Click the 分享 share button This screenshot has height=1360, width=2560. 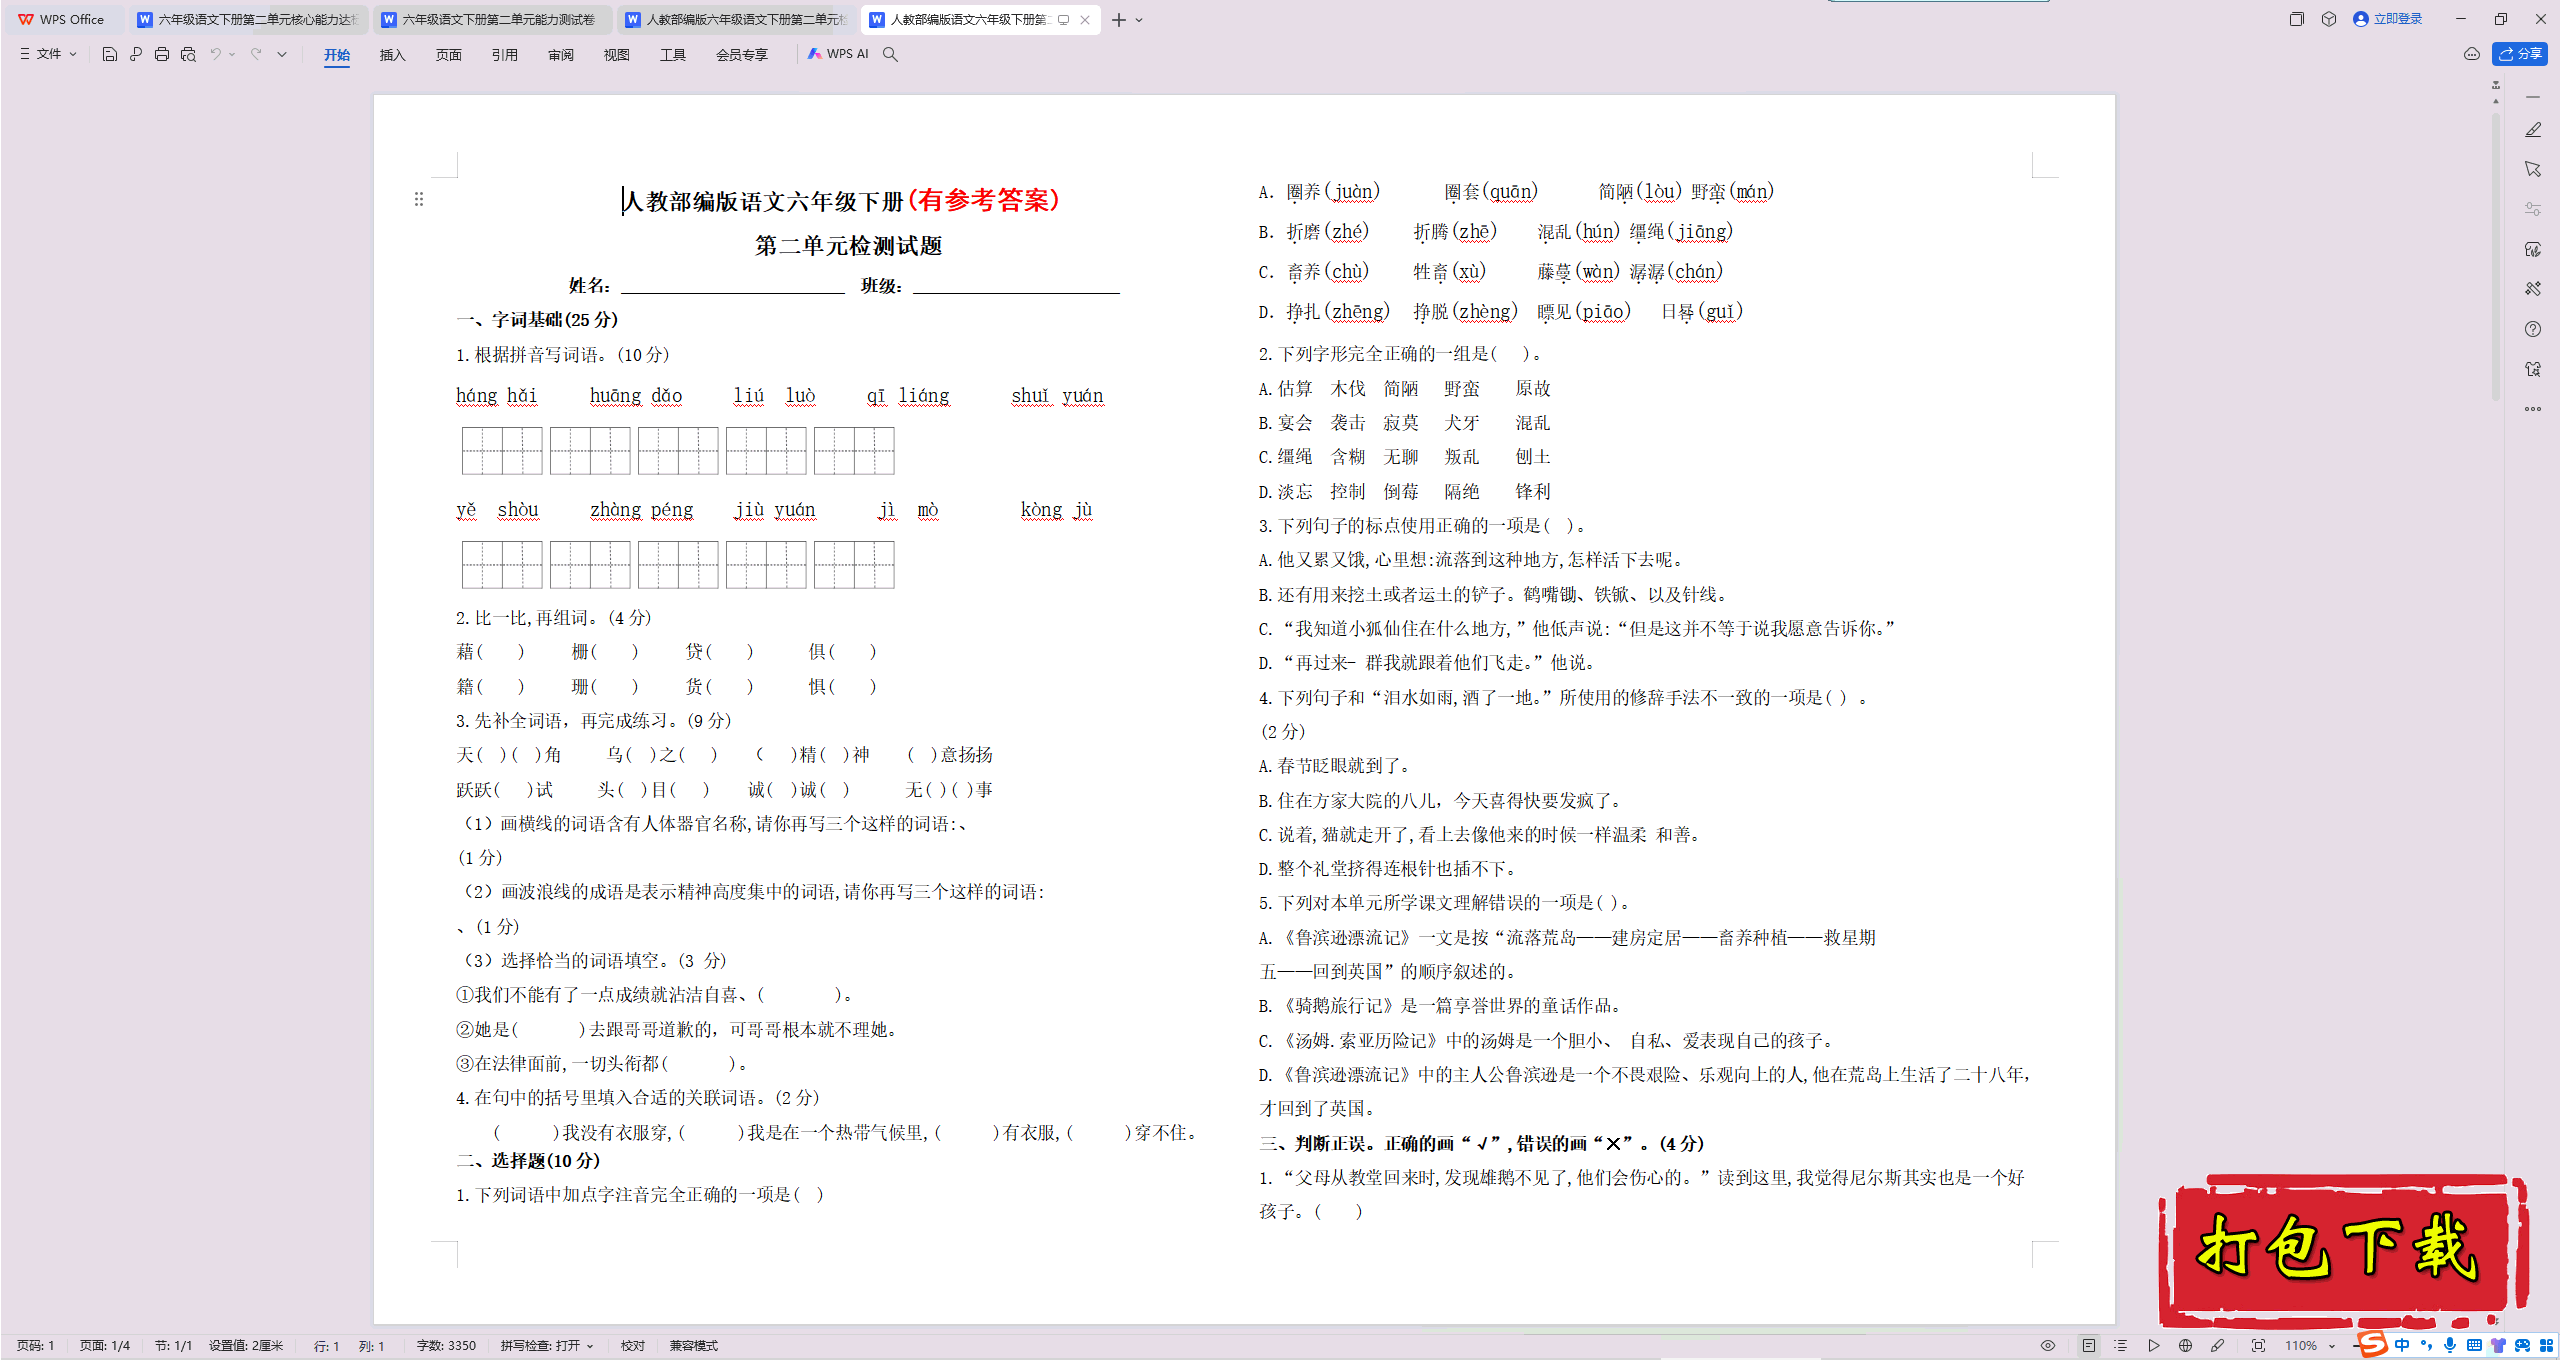[2520, 54]
